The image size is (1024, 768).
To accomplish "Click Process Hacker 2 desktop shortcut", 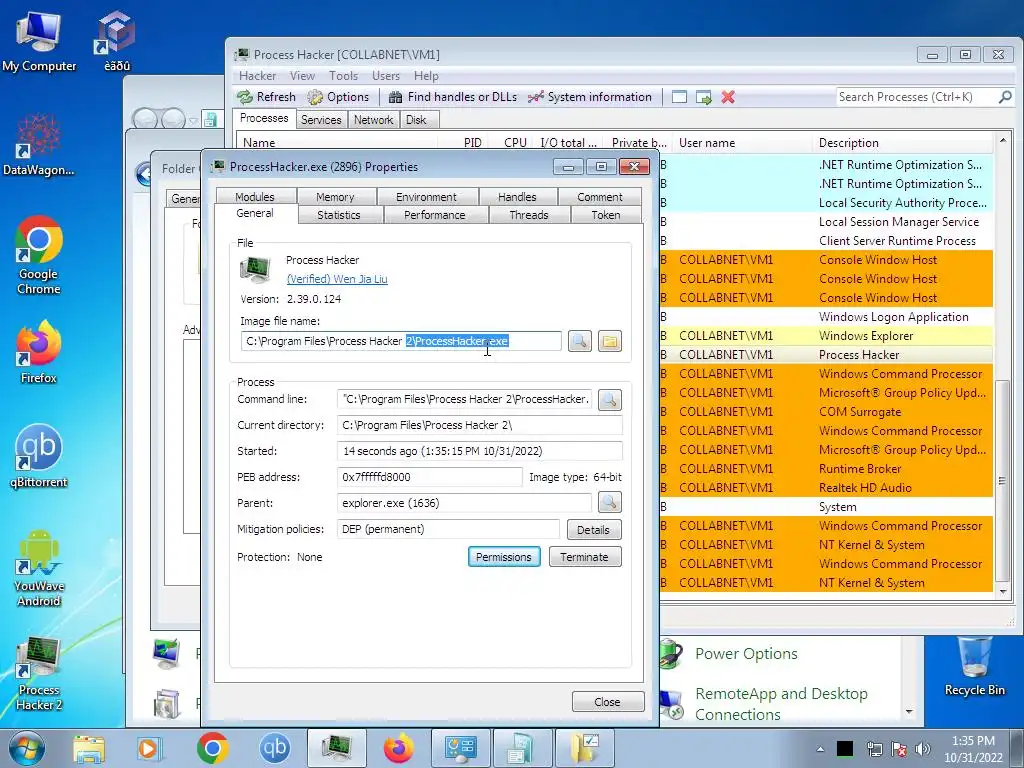I will (x=39, y=673).
